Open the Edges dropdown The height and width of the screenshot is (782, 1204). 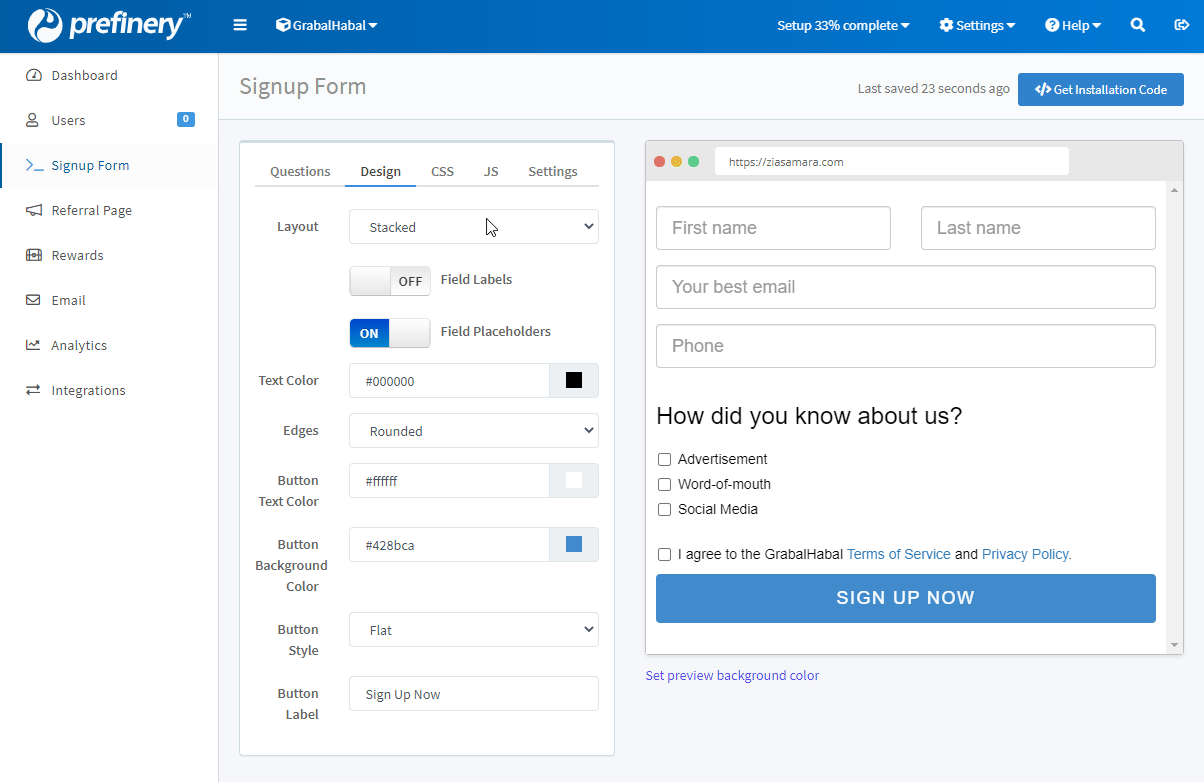point(473,430)
